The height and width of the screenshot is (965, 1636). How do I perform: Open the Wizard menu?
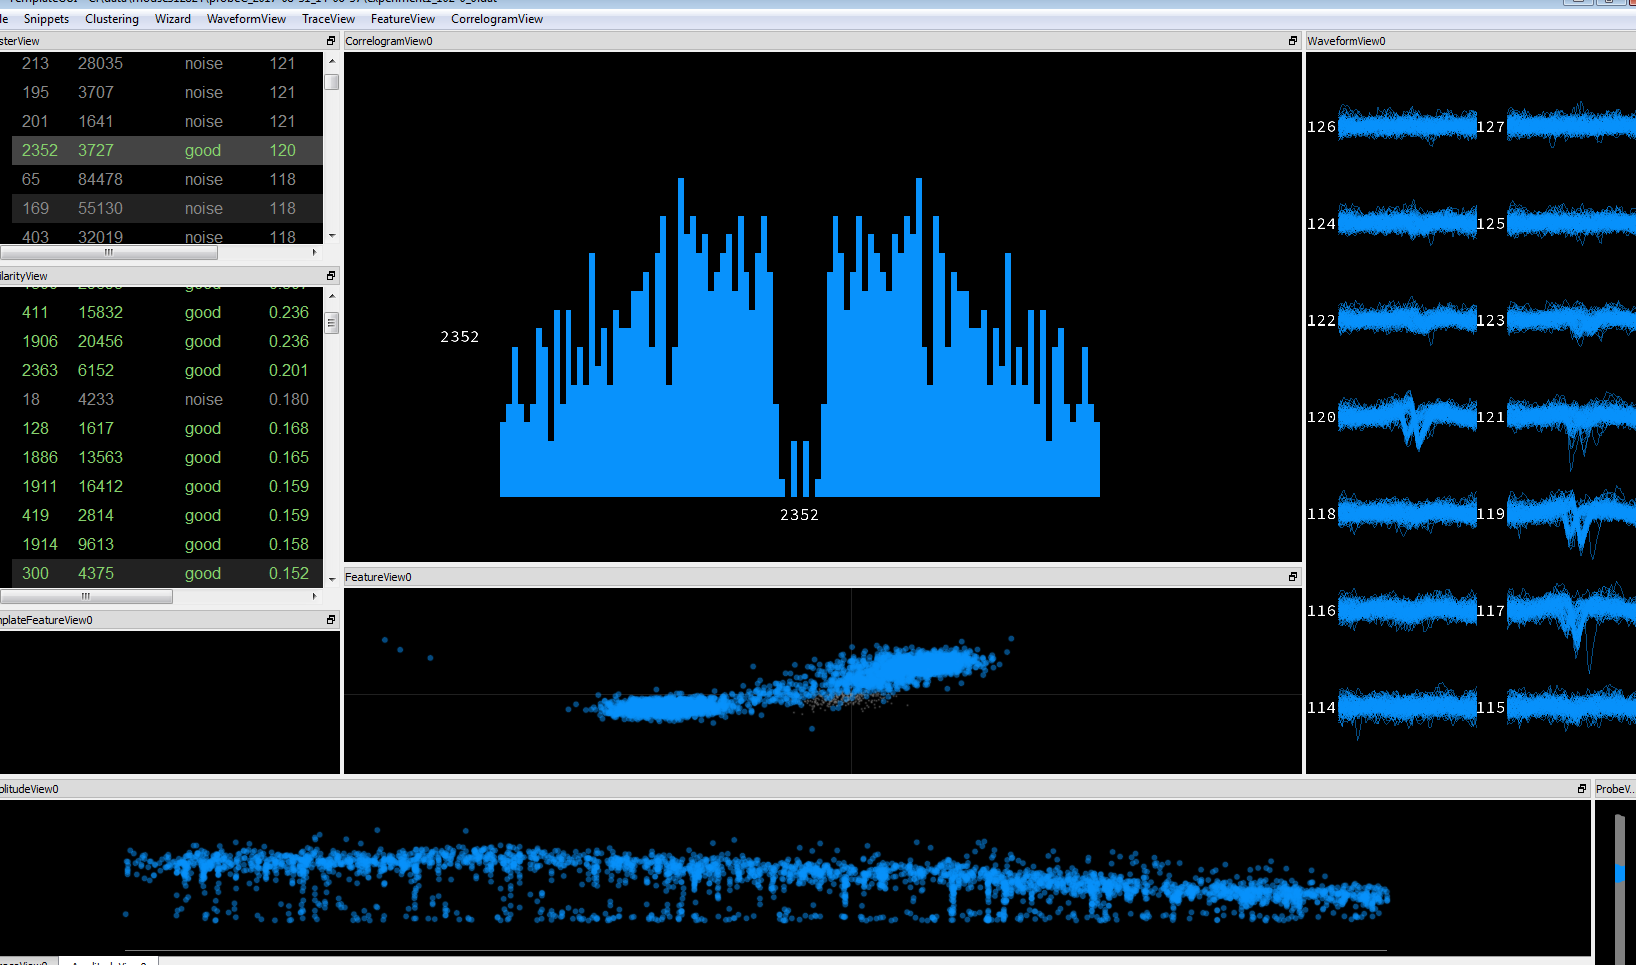(173, 18)
